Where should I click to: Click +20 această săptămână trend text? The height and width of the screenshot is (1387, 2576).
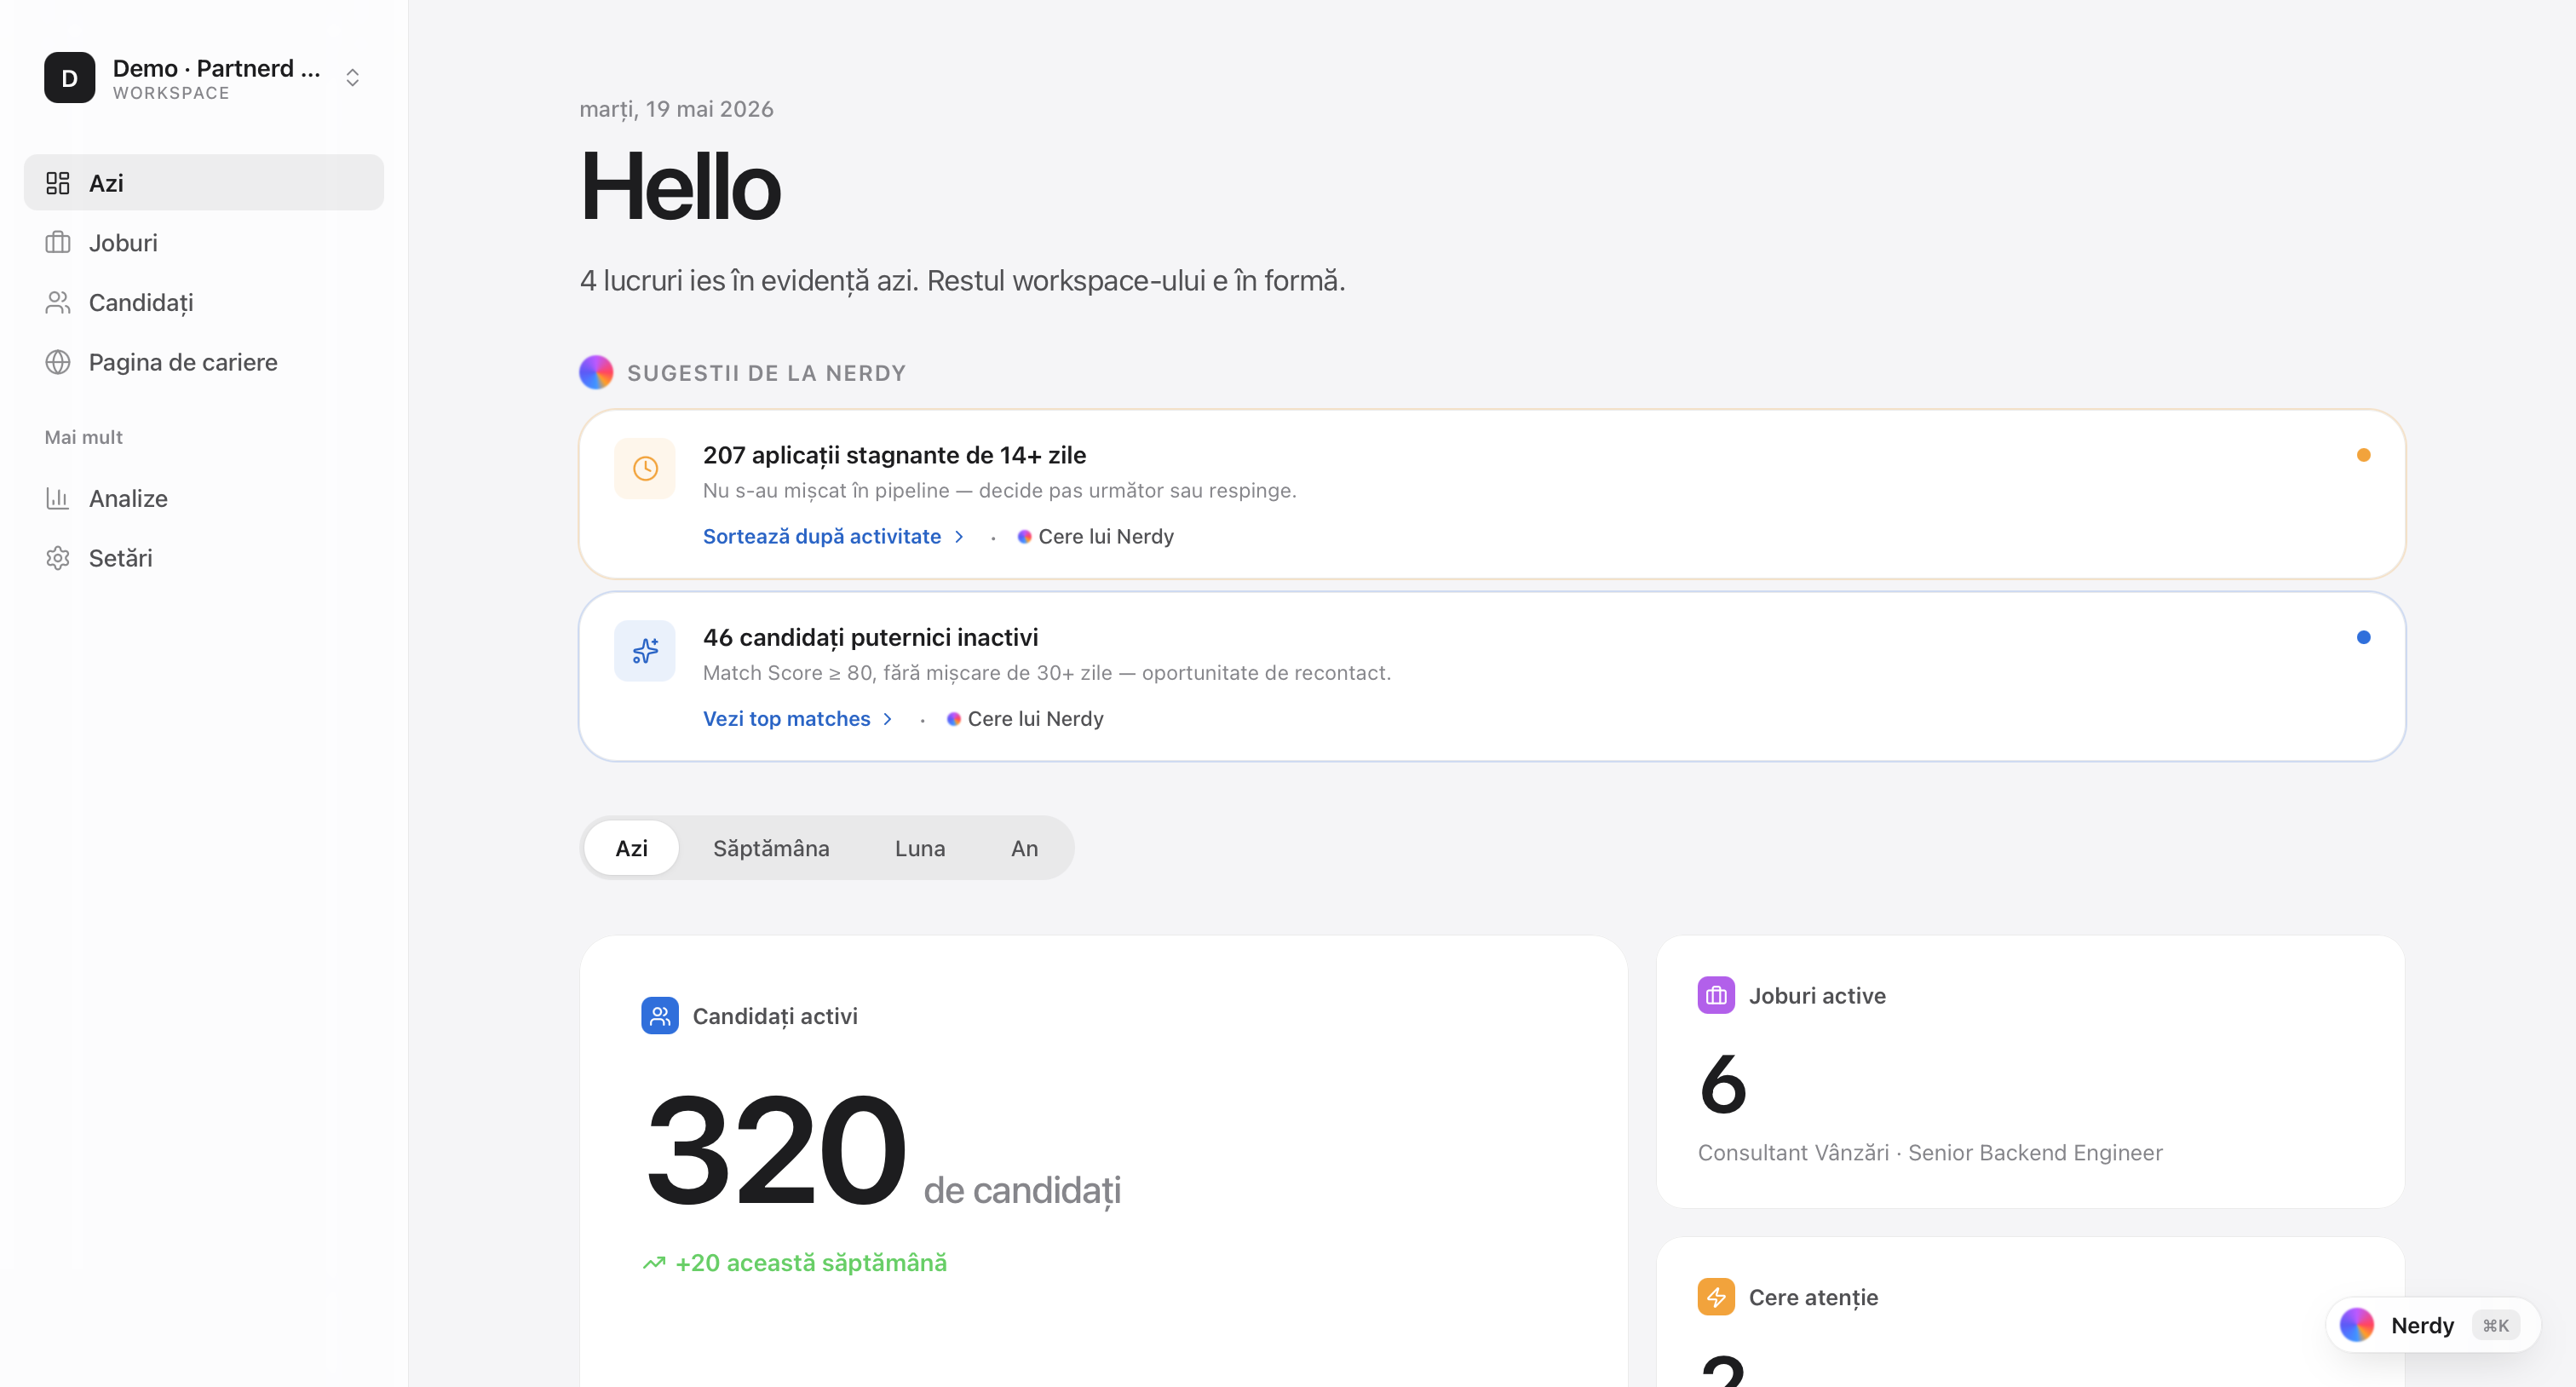click(x=811, y=1263)
